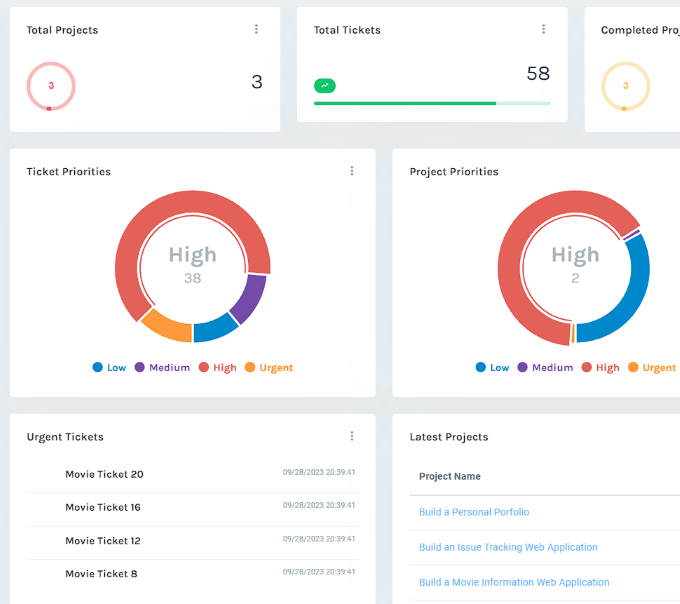Open Build an Issue Tracking Web Application

pyautogui.click(x=508, y=547)
